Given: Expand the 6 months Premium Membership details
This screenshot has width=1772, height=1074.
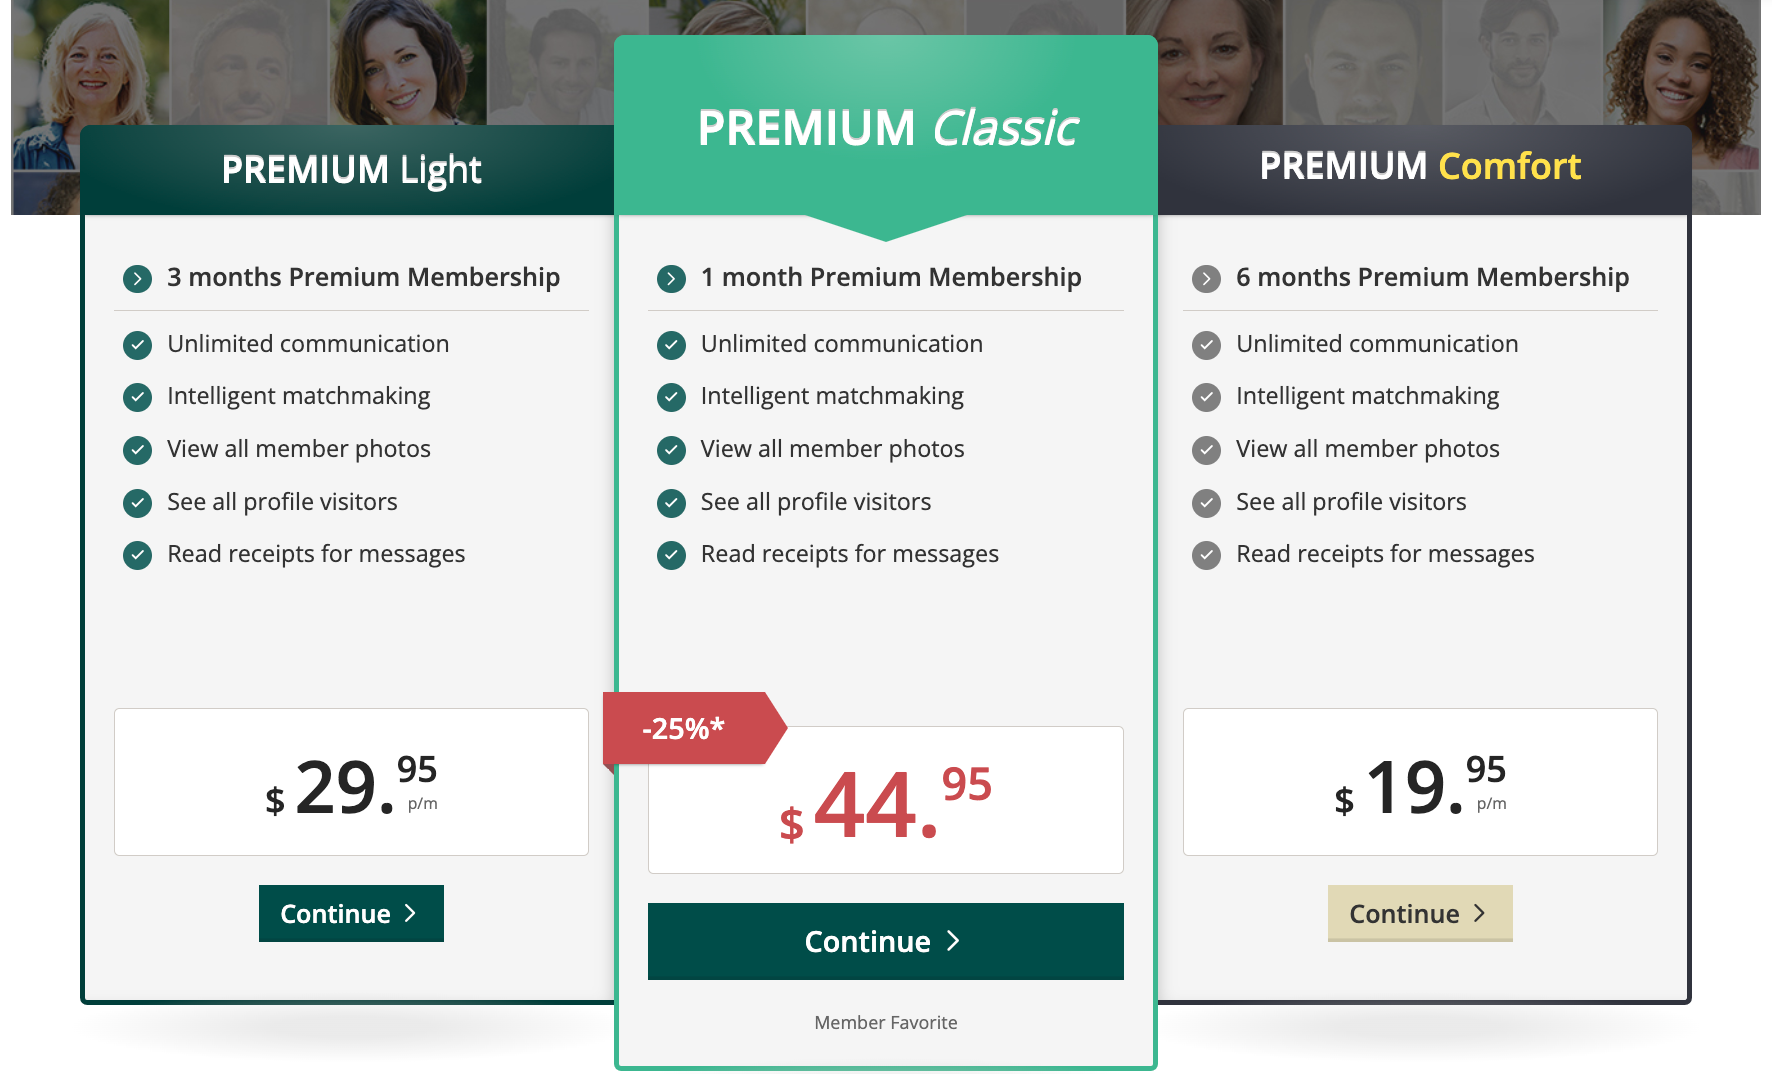Looking at the screenshot, I should click(x=1206, y=279).
